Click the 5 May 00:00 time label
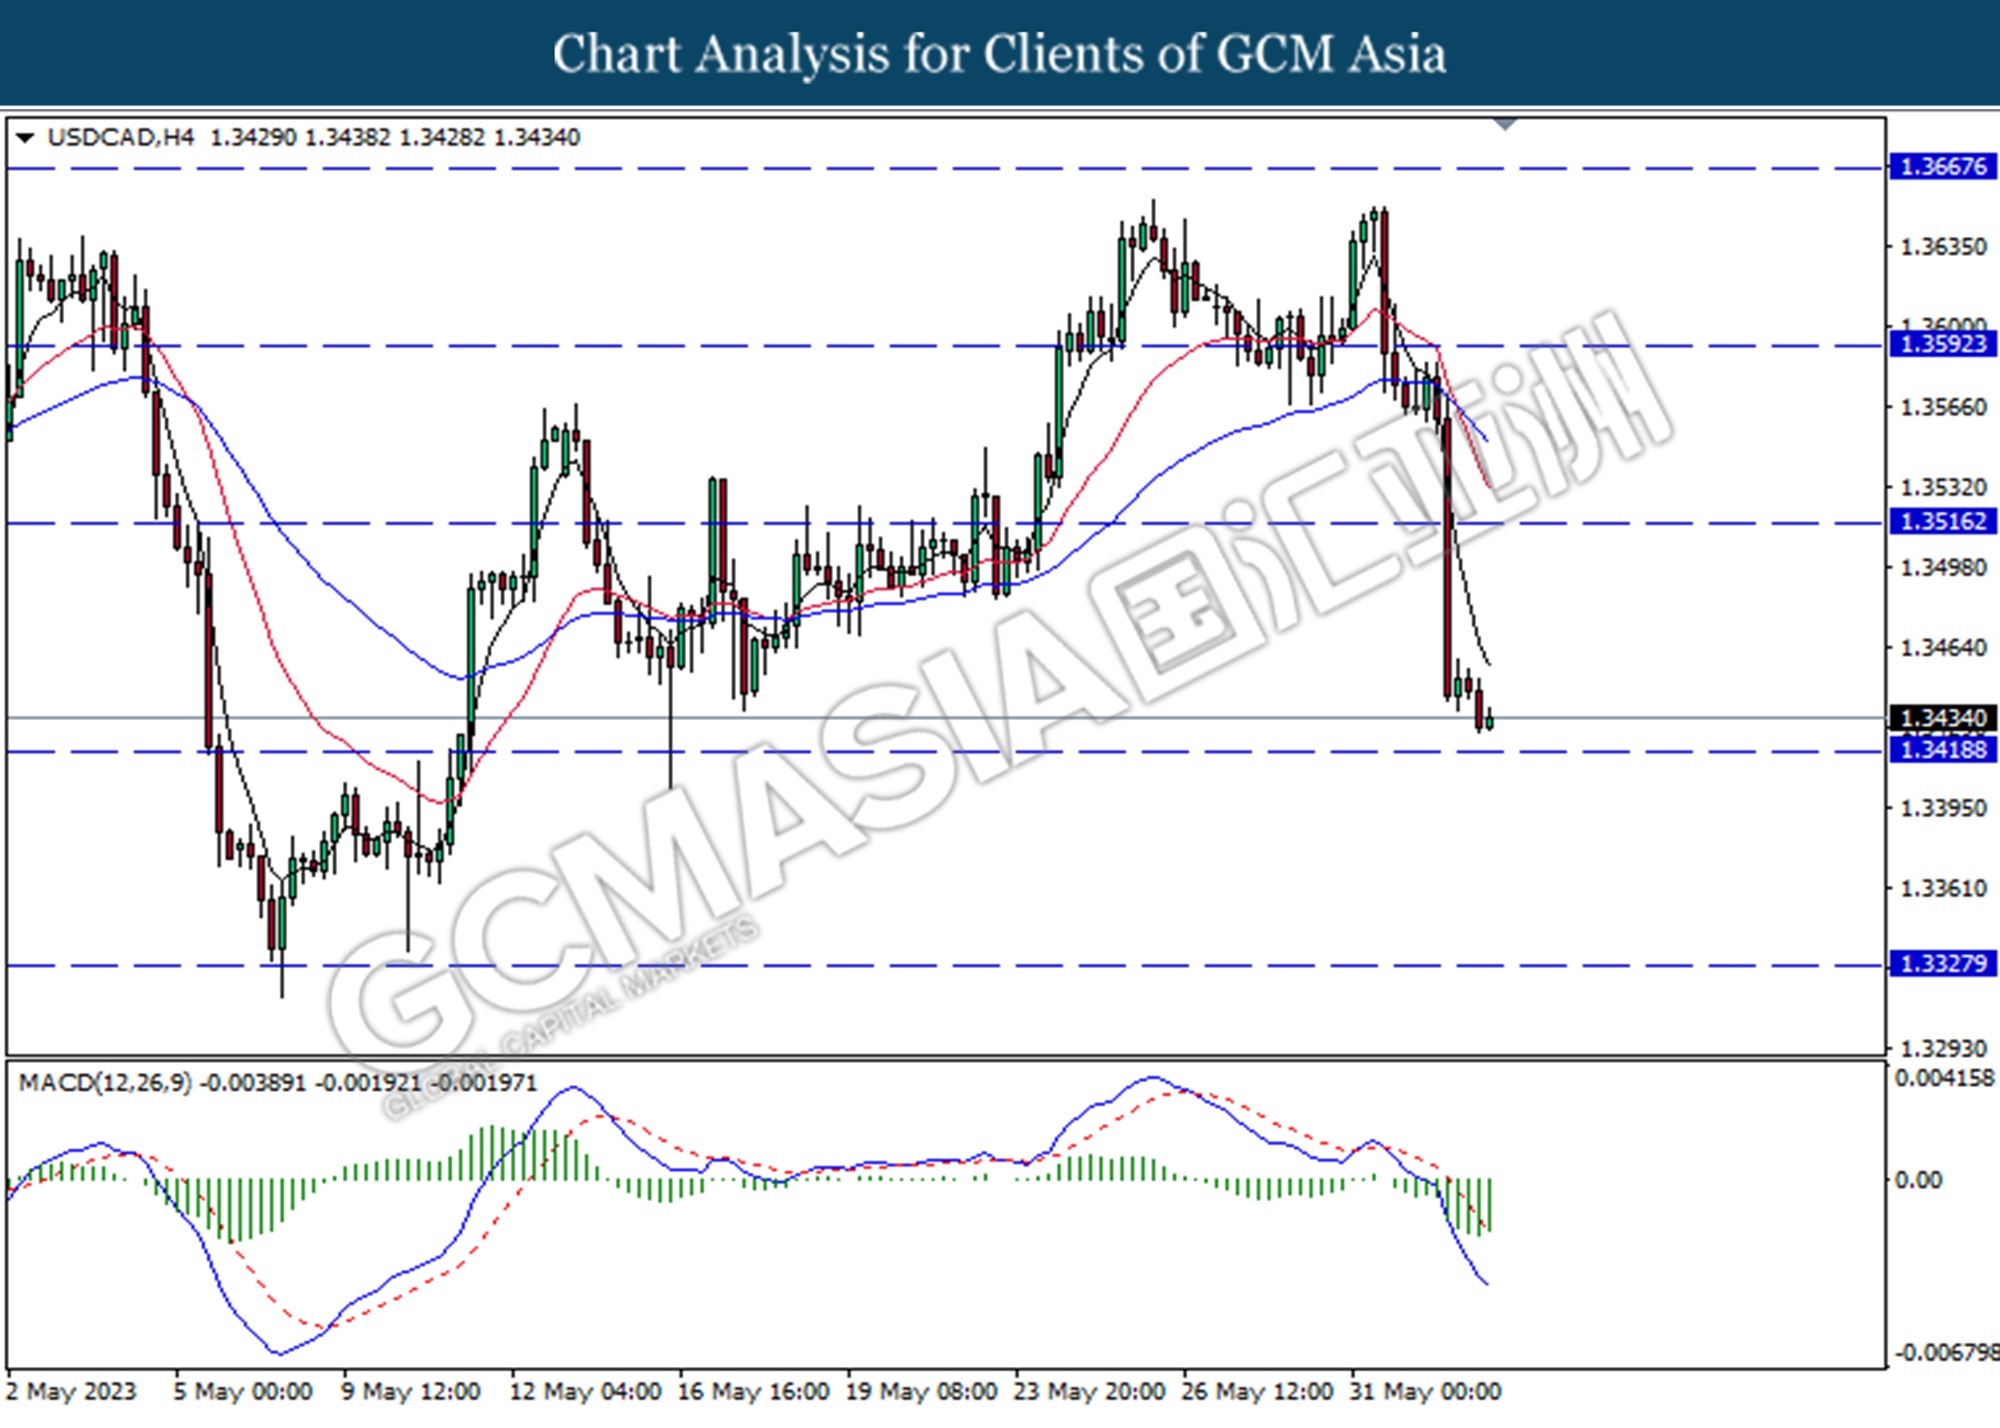Screen dimensions: 2000x1428 point(243,1392)
